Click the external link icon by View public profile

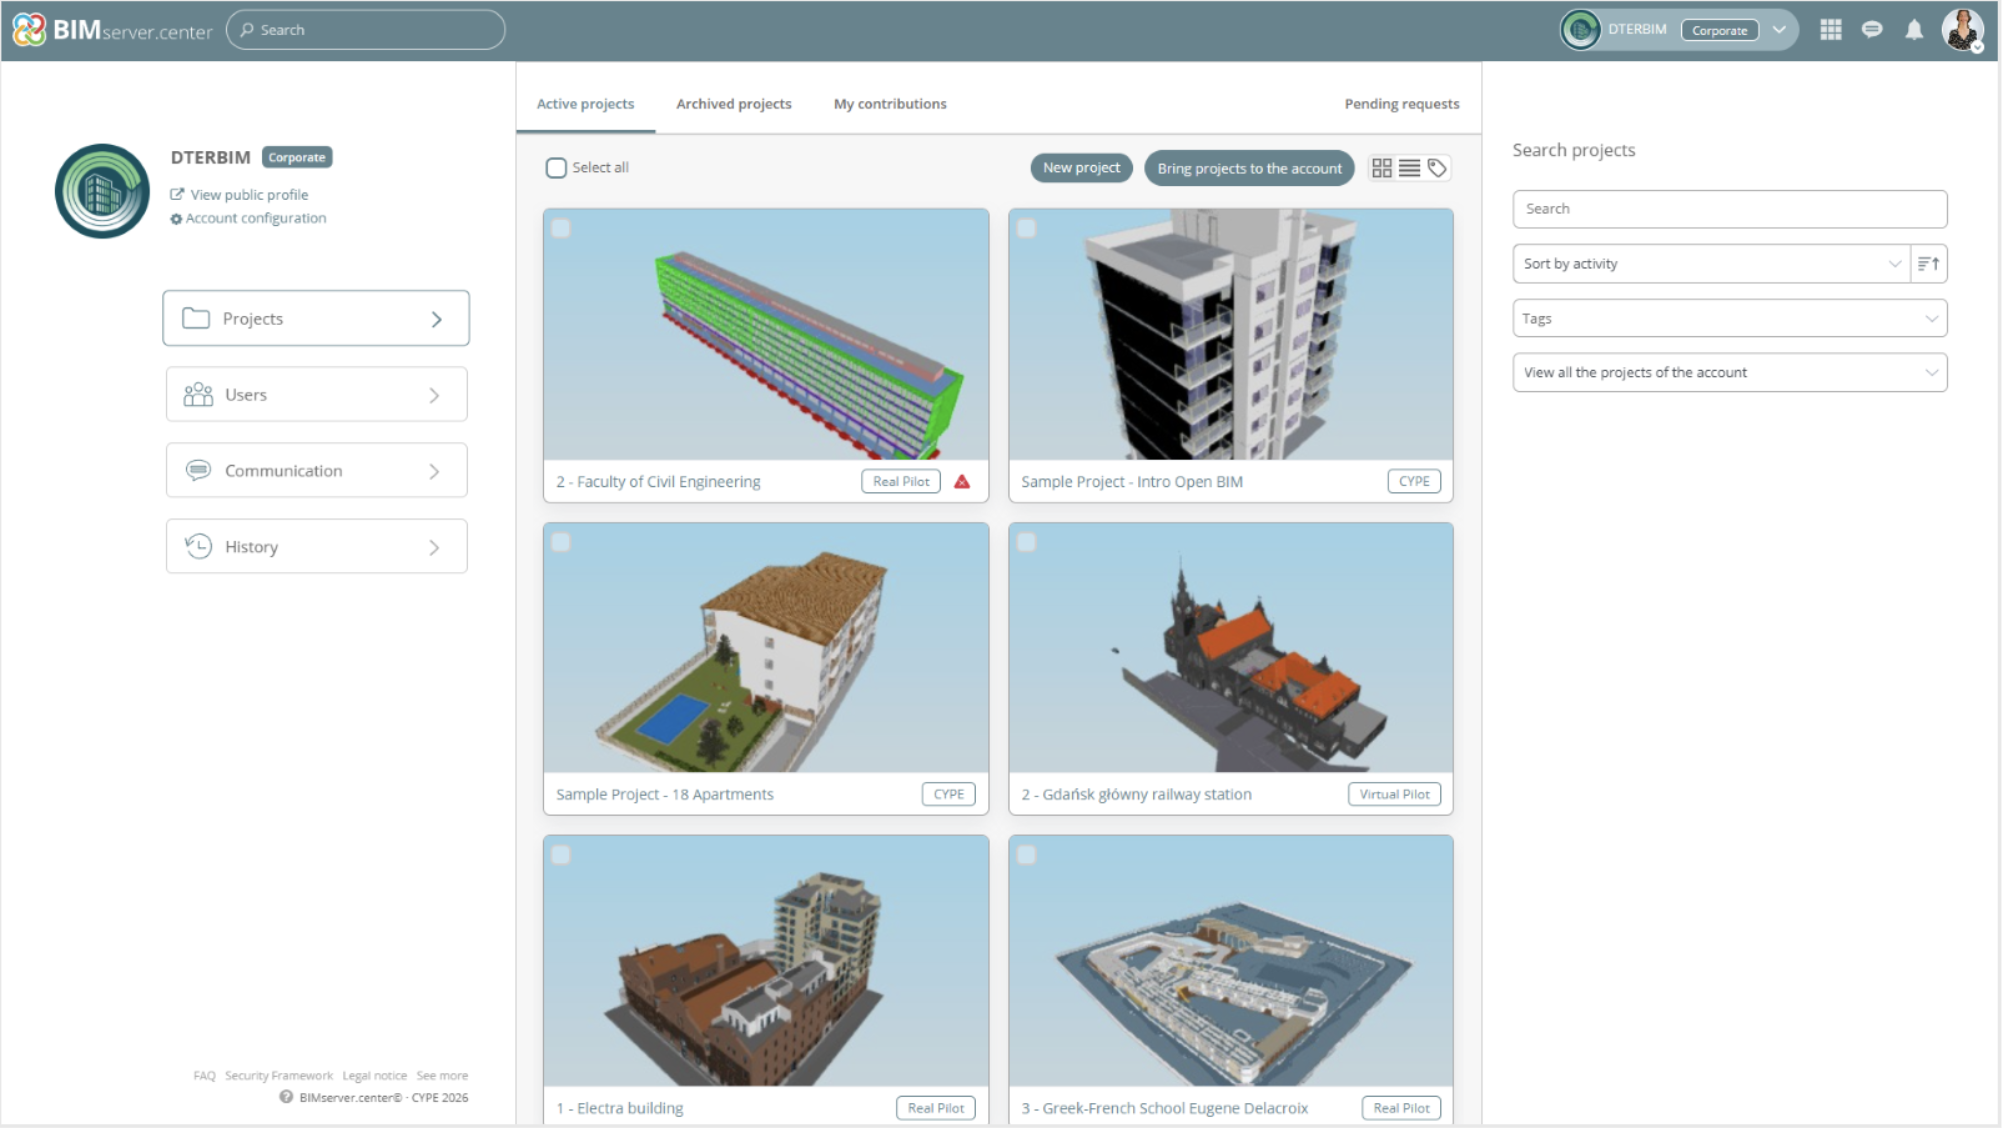coord(177,194)
